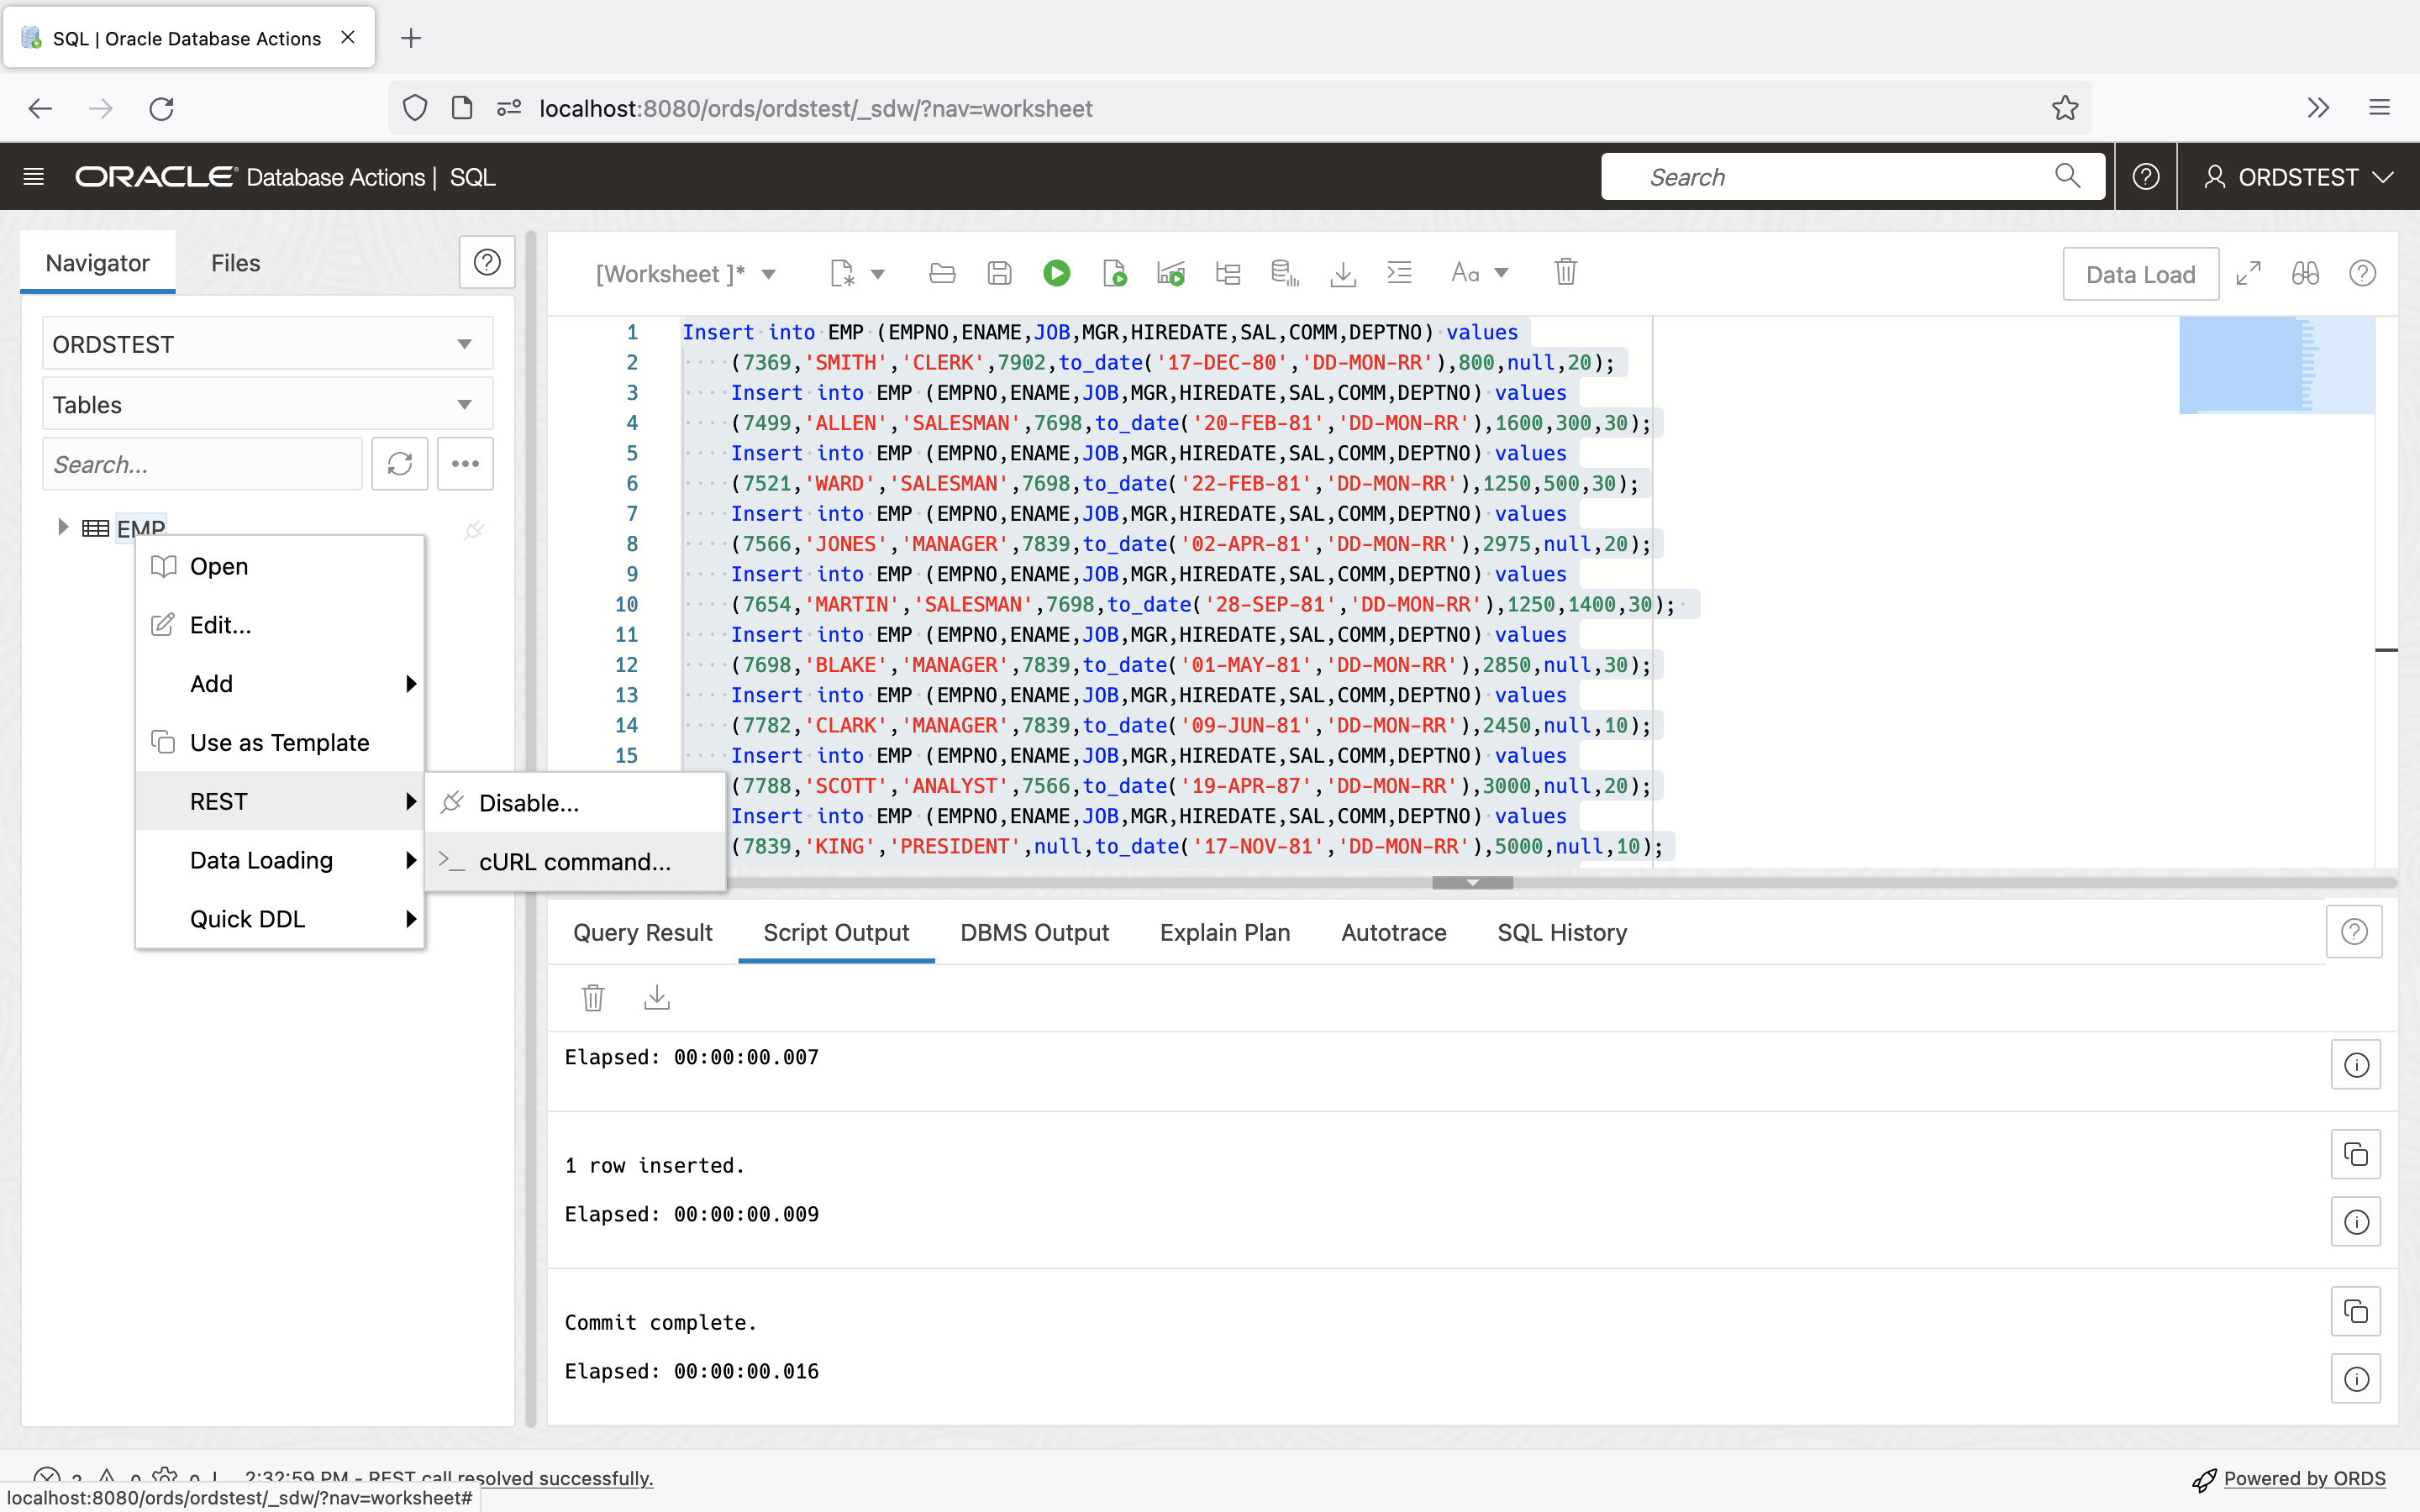Click the Download results icon
Image resolution: width=2420 pixels, height=1512 pixels.
pyautogui.click(x=659, y=998)
